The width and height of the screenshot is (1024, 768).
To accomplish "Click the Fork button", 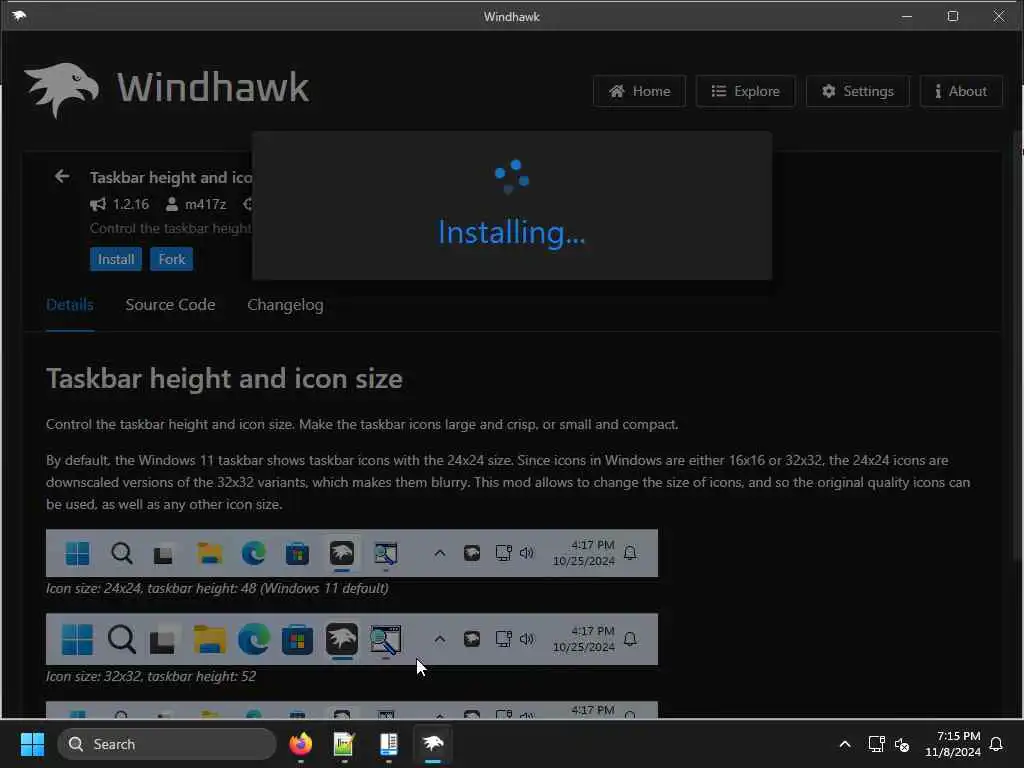I will coord(172,259).
